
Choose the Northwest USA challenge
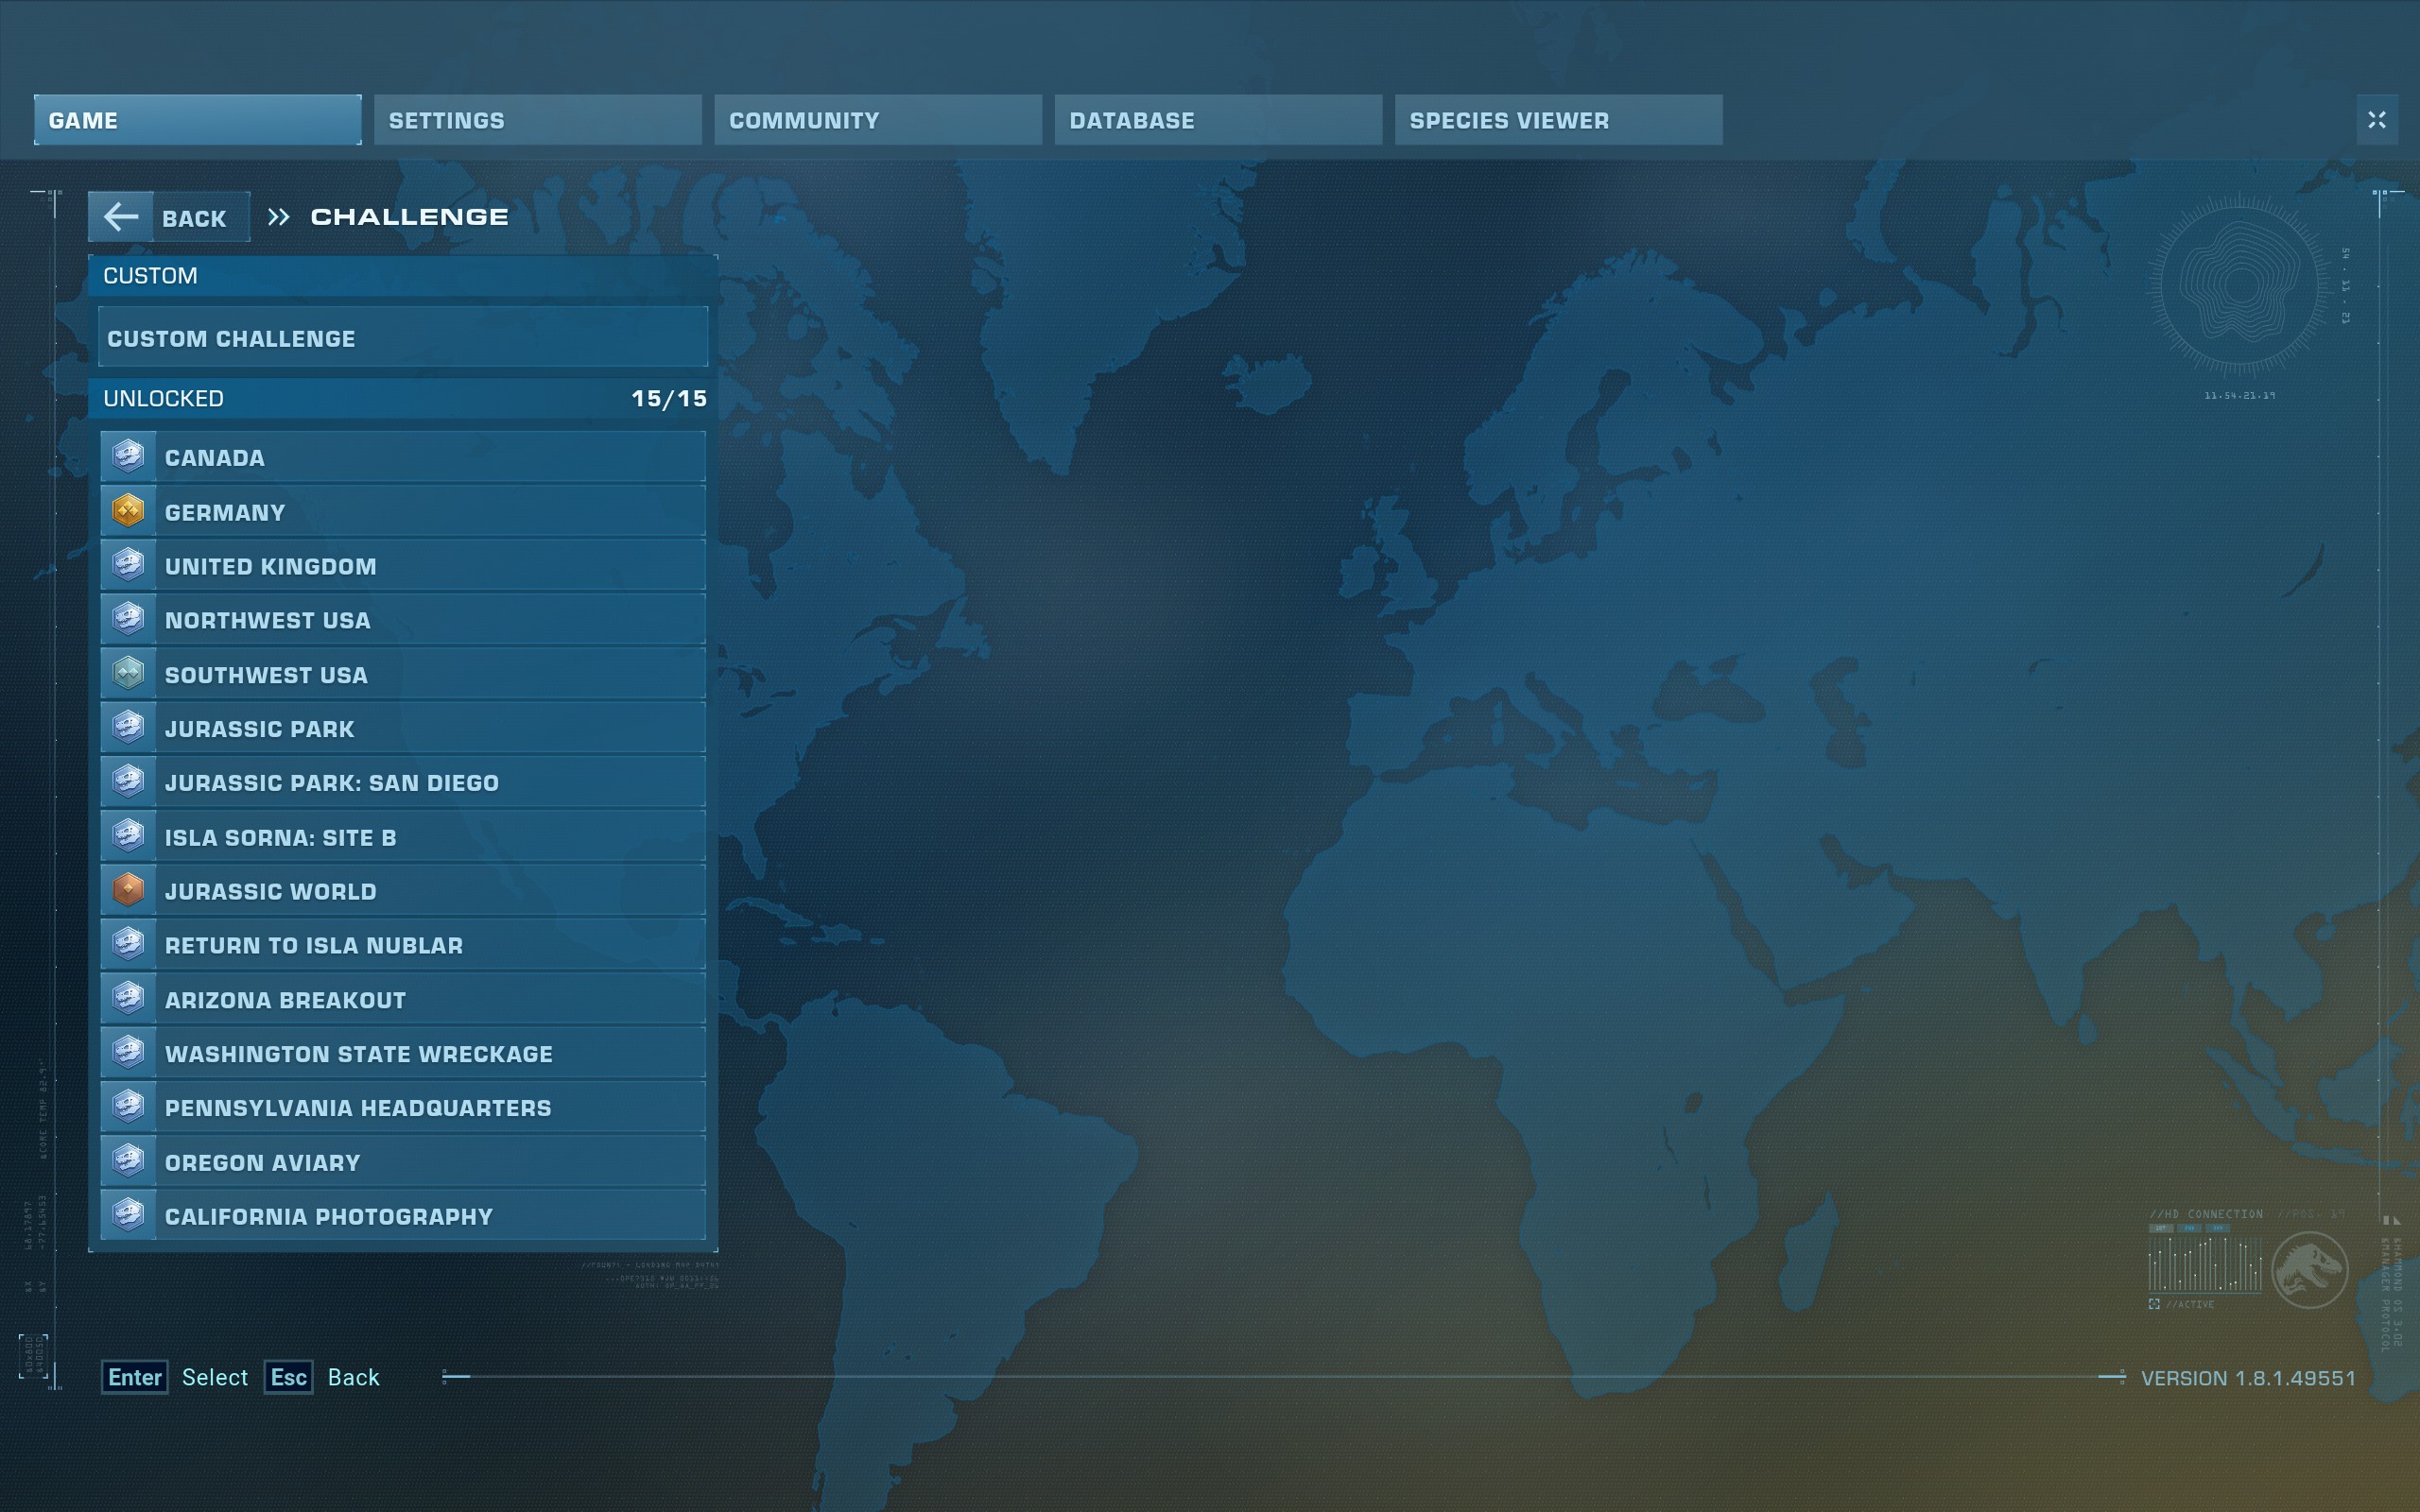[403, 619]
